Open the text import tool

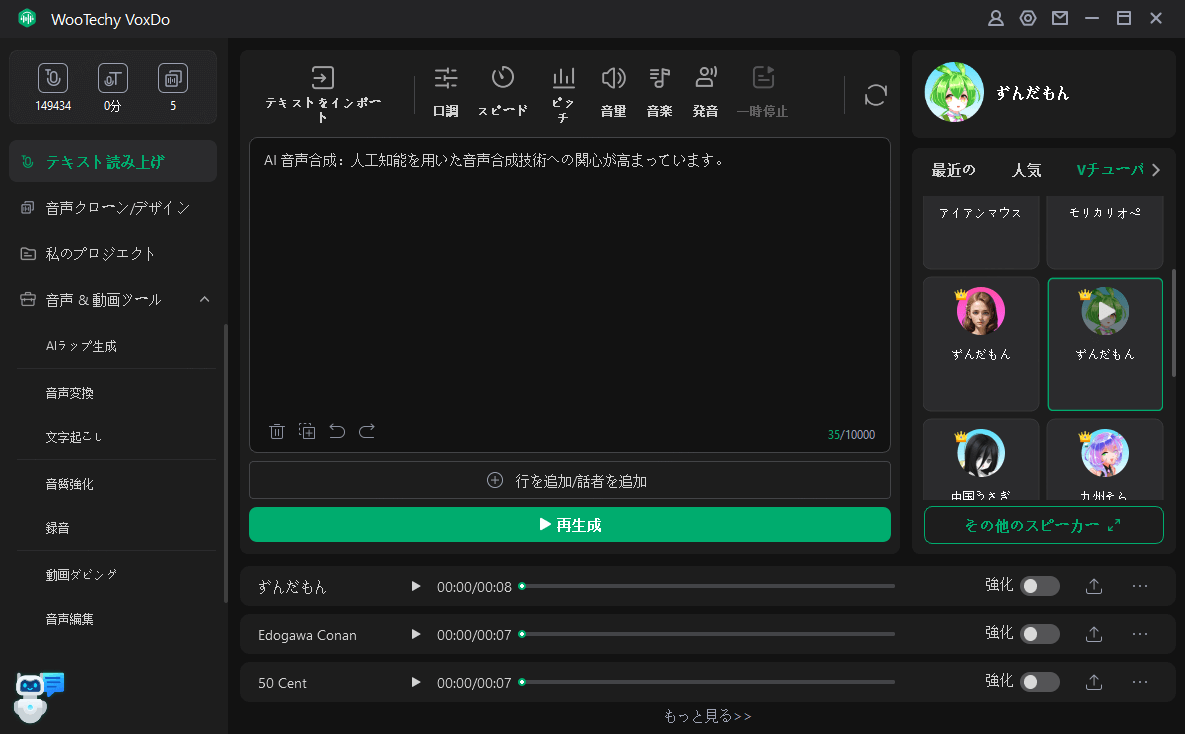[x=323, y=94]
